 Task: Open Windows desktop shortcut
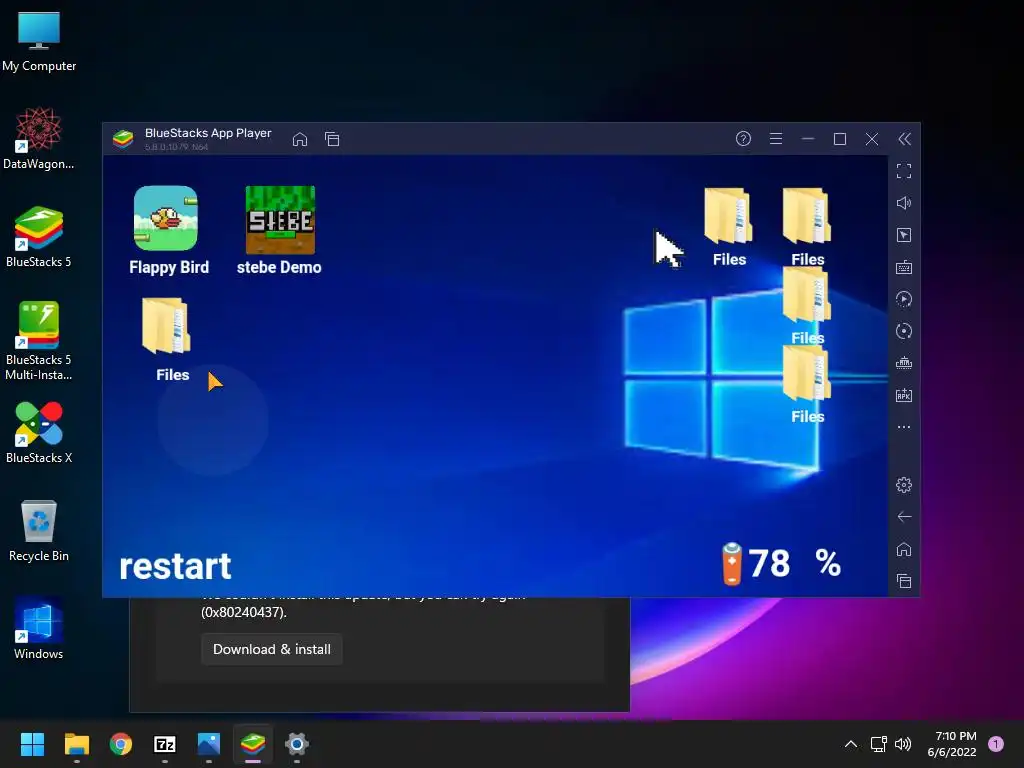(39, 629)
